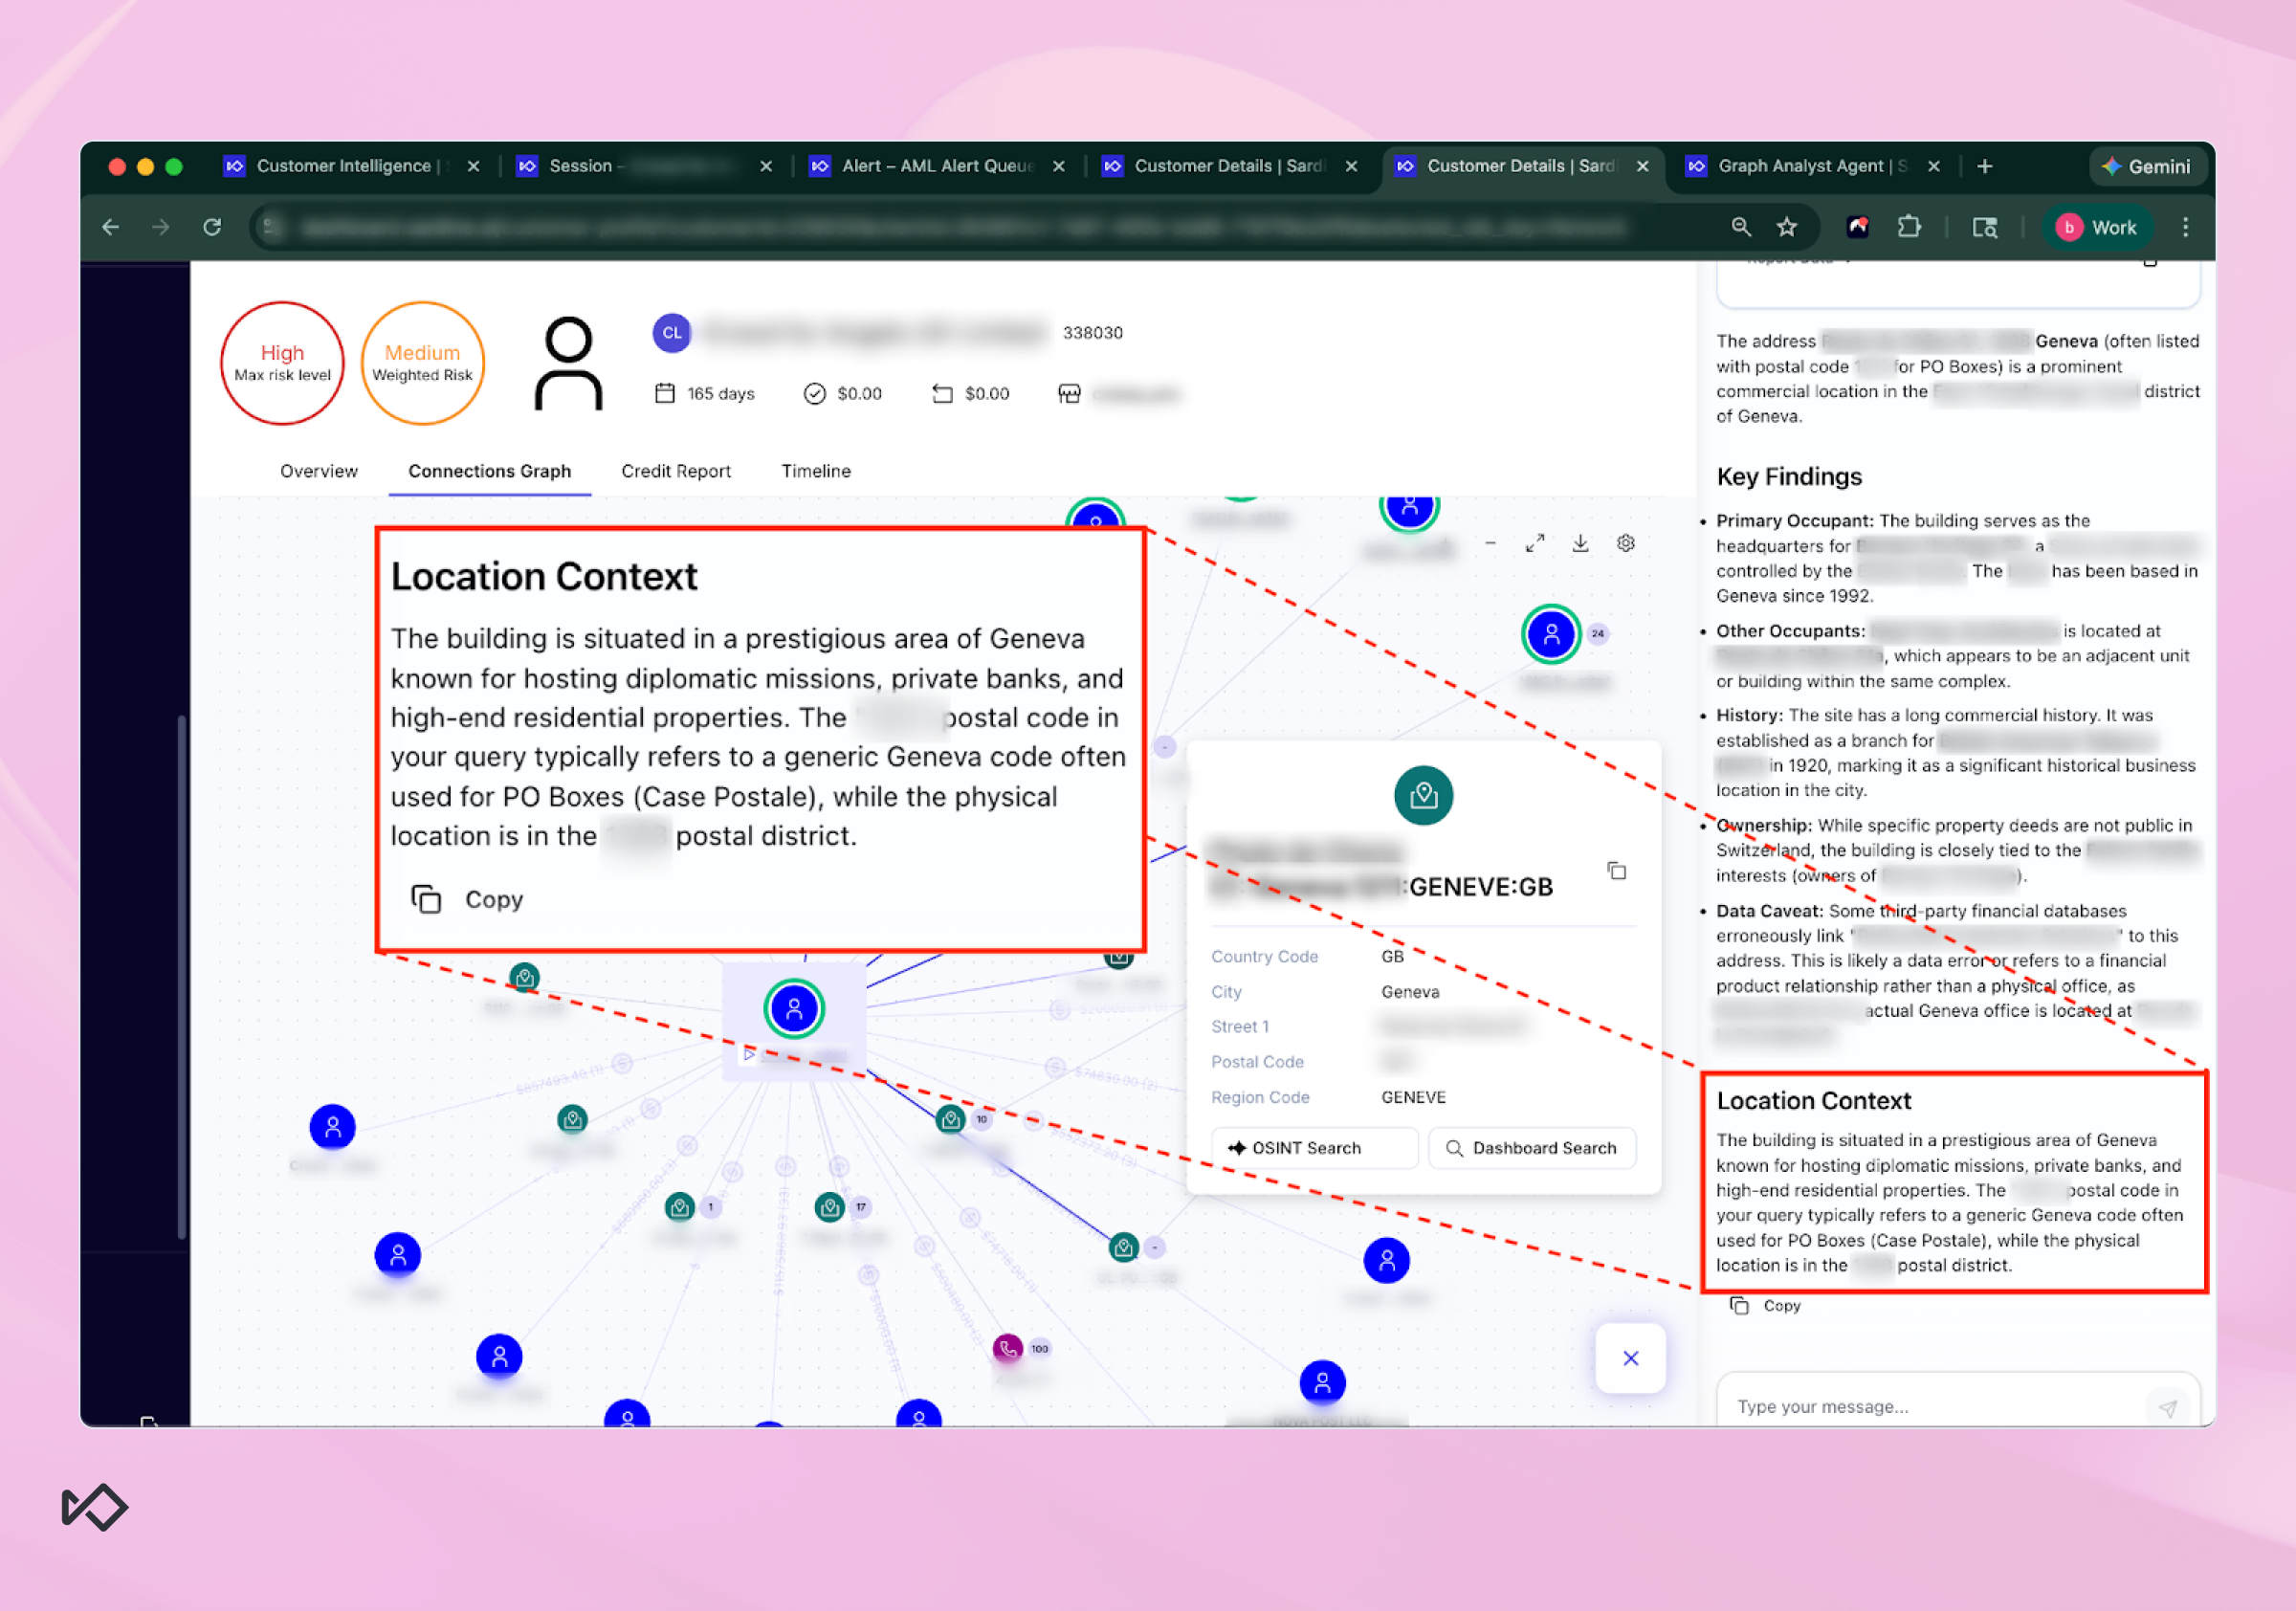Switch to Credit Report tab
2296x1611 pixels.
coord(675,471)
